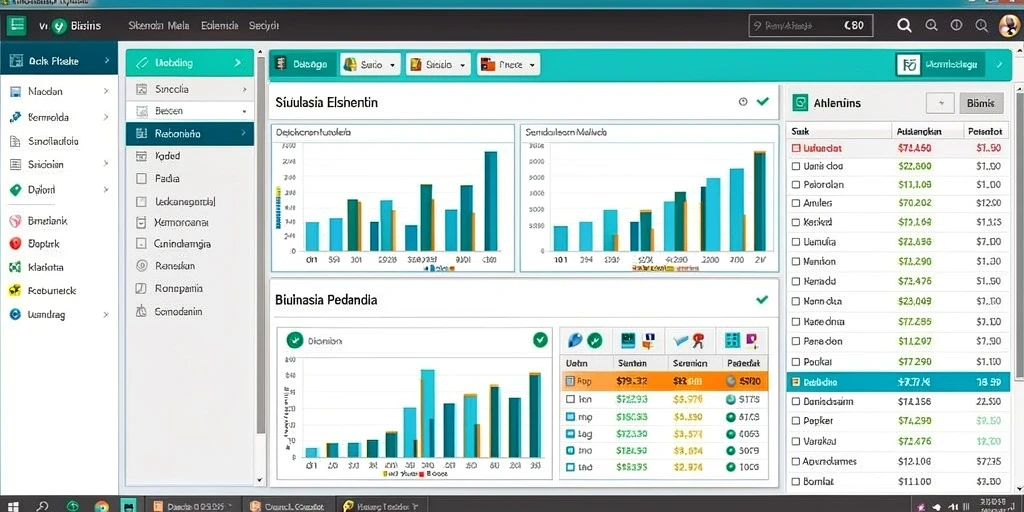Click the green spreadsheet app logo icon
The width and height of the screenshot is (1024, 512).
pyautogui.click(x=16, y=25)
